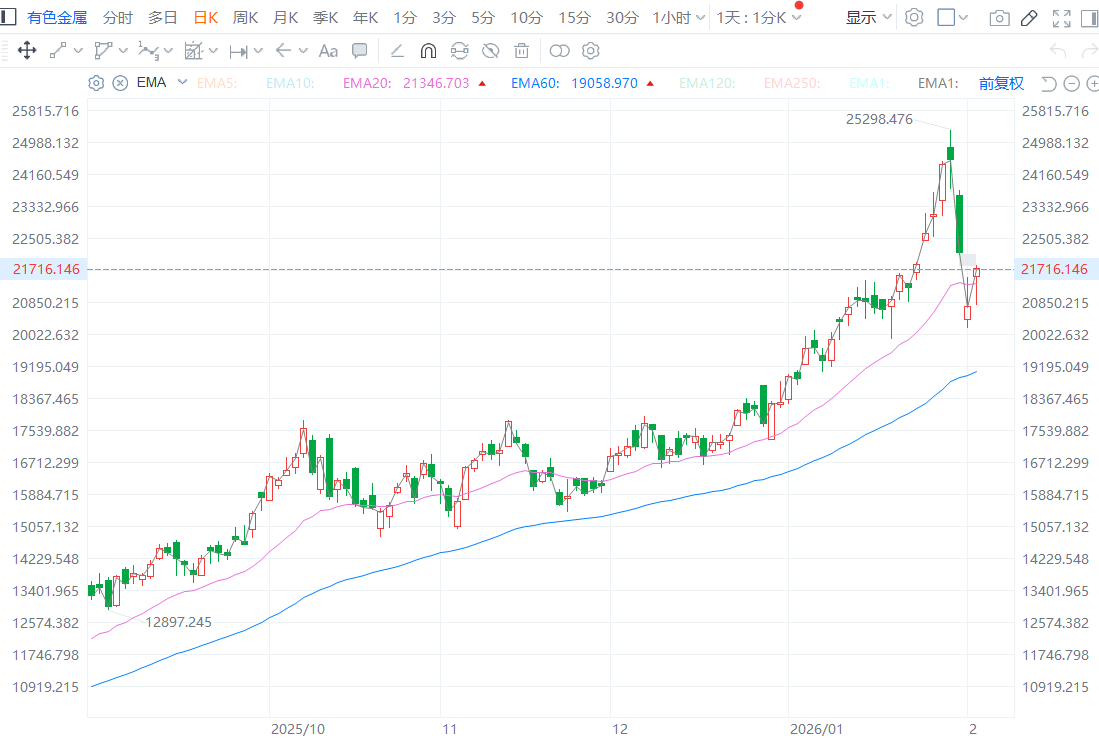Select the 日K daily chart tab

point(205,18)
